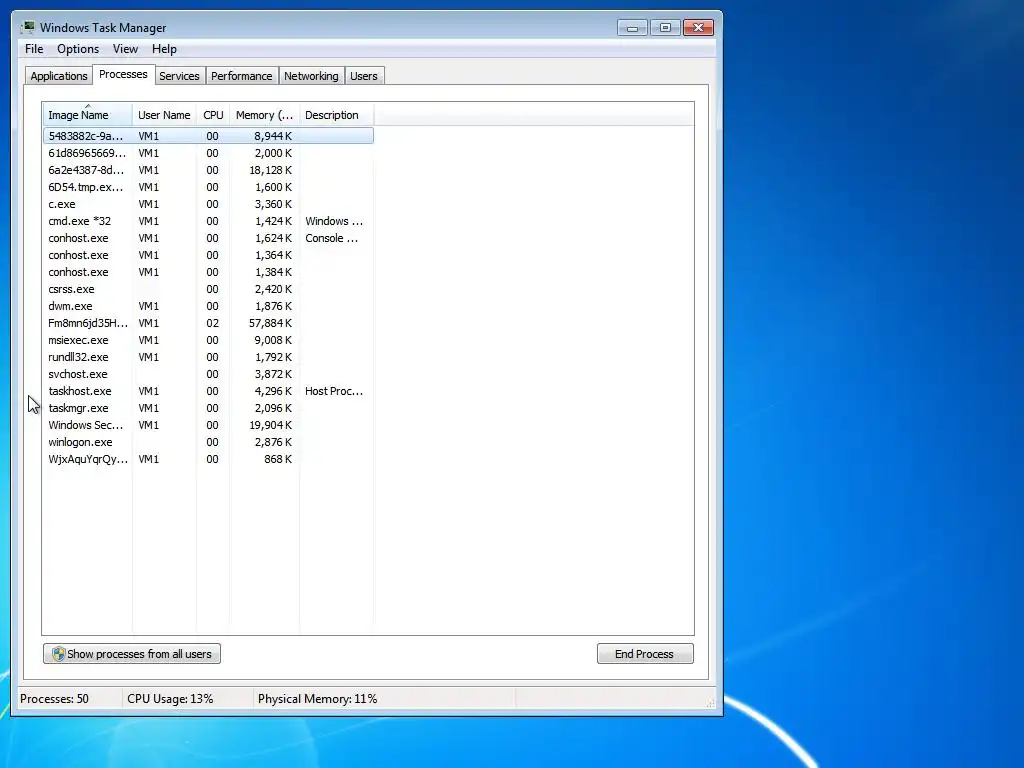Viewport: 1024px width, 768px height.
Task: Select conhost.exe with 1,364 K memory
Action: coord(208,255)
